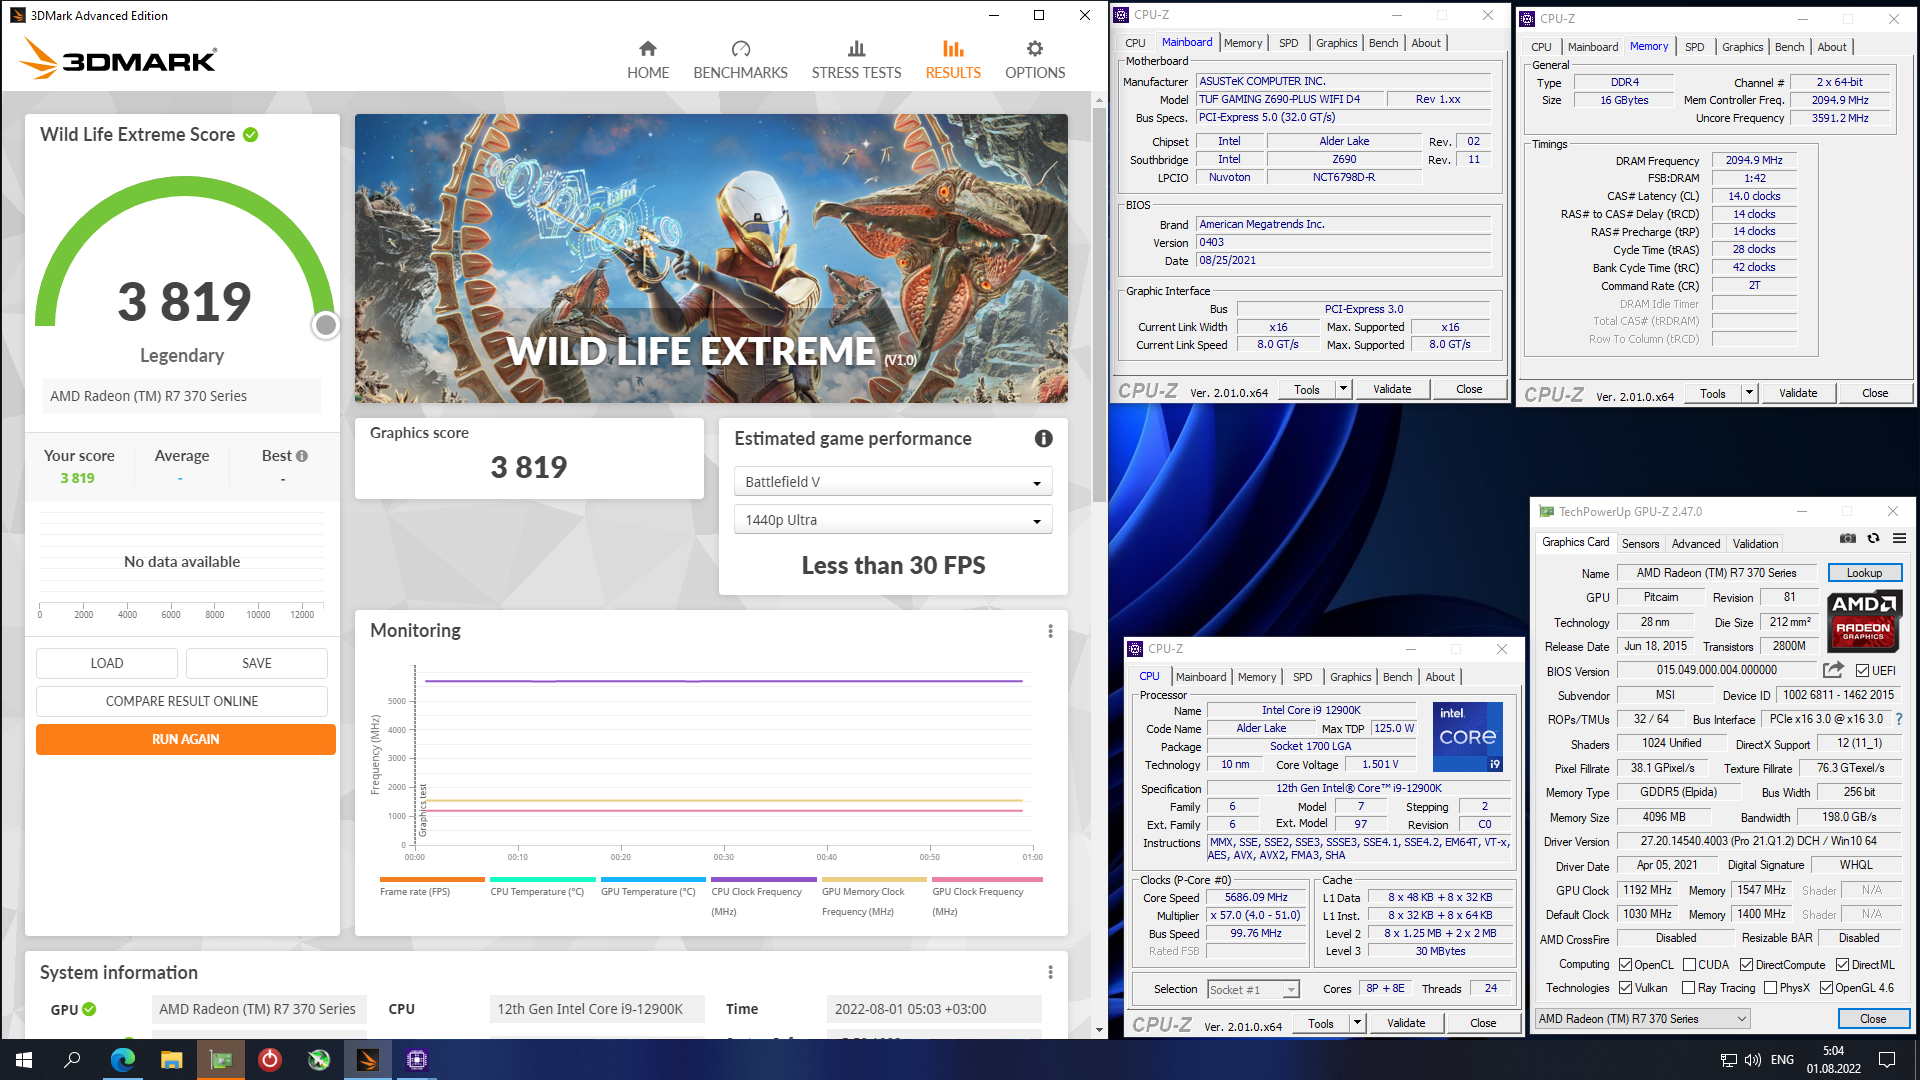This screenshot has width=1920, height=1080.
Task: Click the Intel Core i9 logo in CPU-Z
Action: click(1467, 737)
